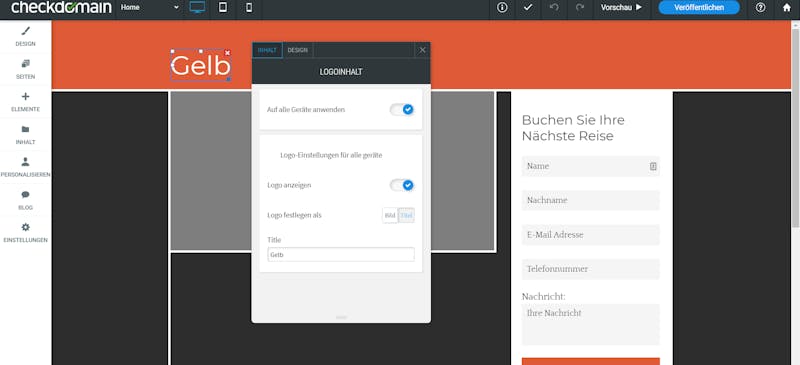Close the Logoinhalt panel
Viewport: 800px width, 365px height.
422,50
